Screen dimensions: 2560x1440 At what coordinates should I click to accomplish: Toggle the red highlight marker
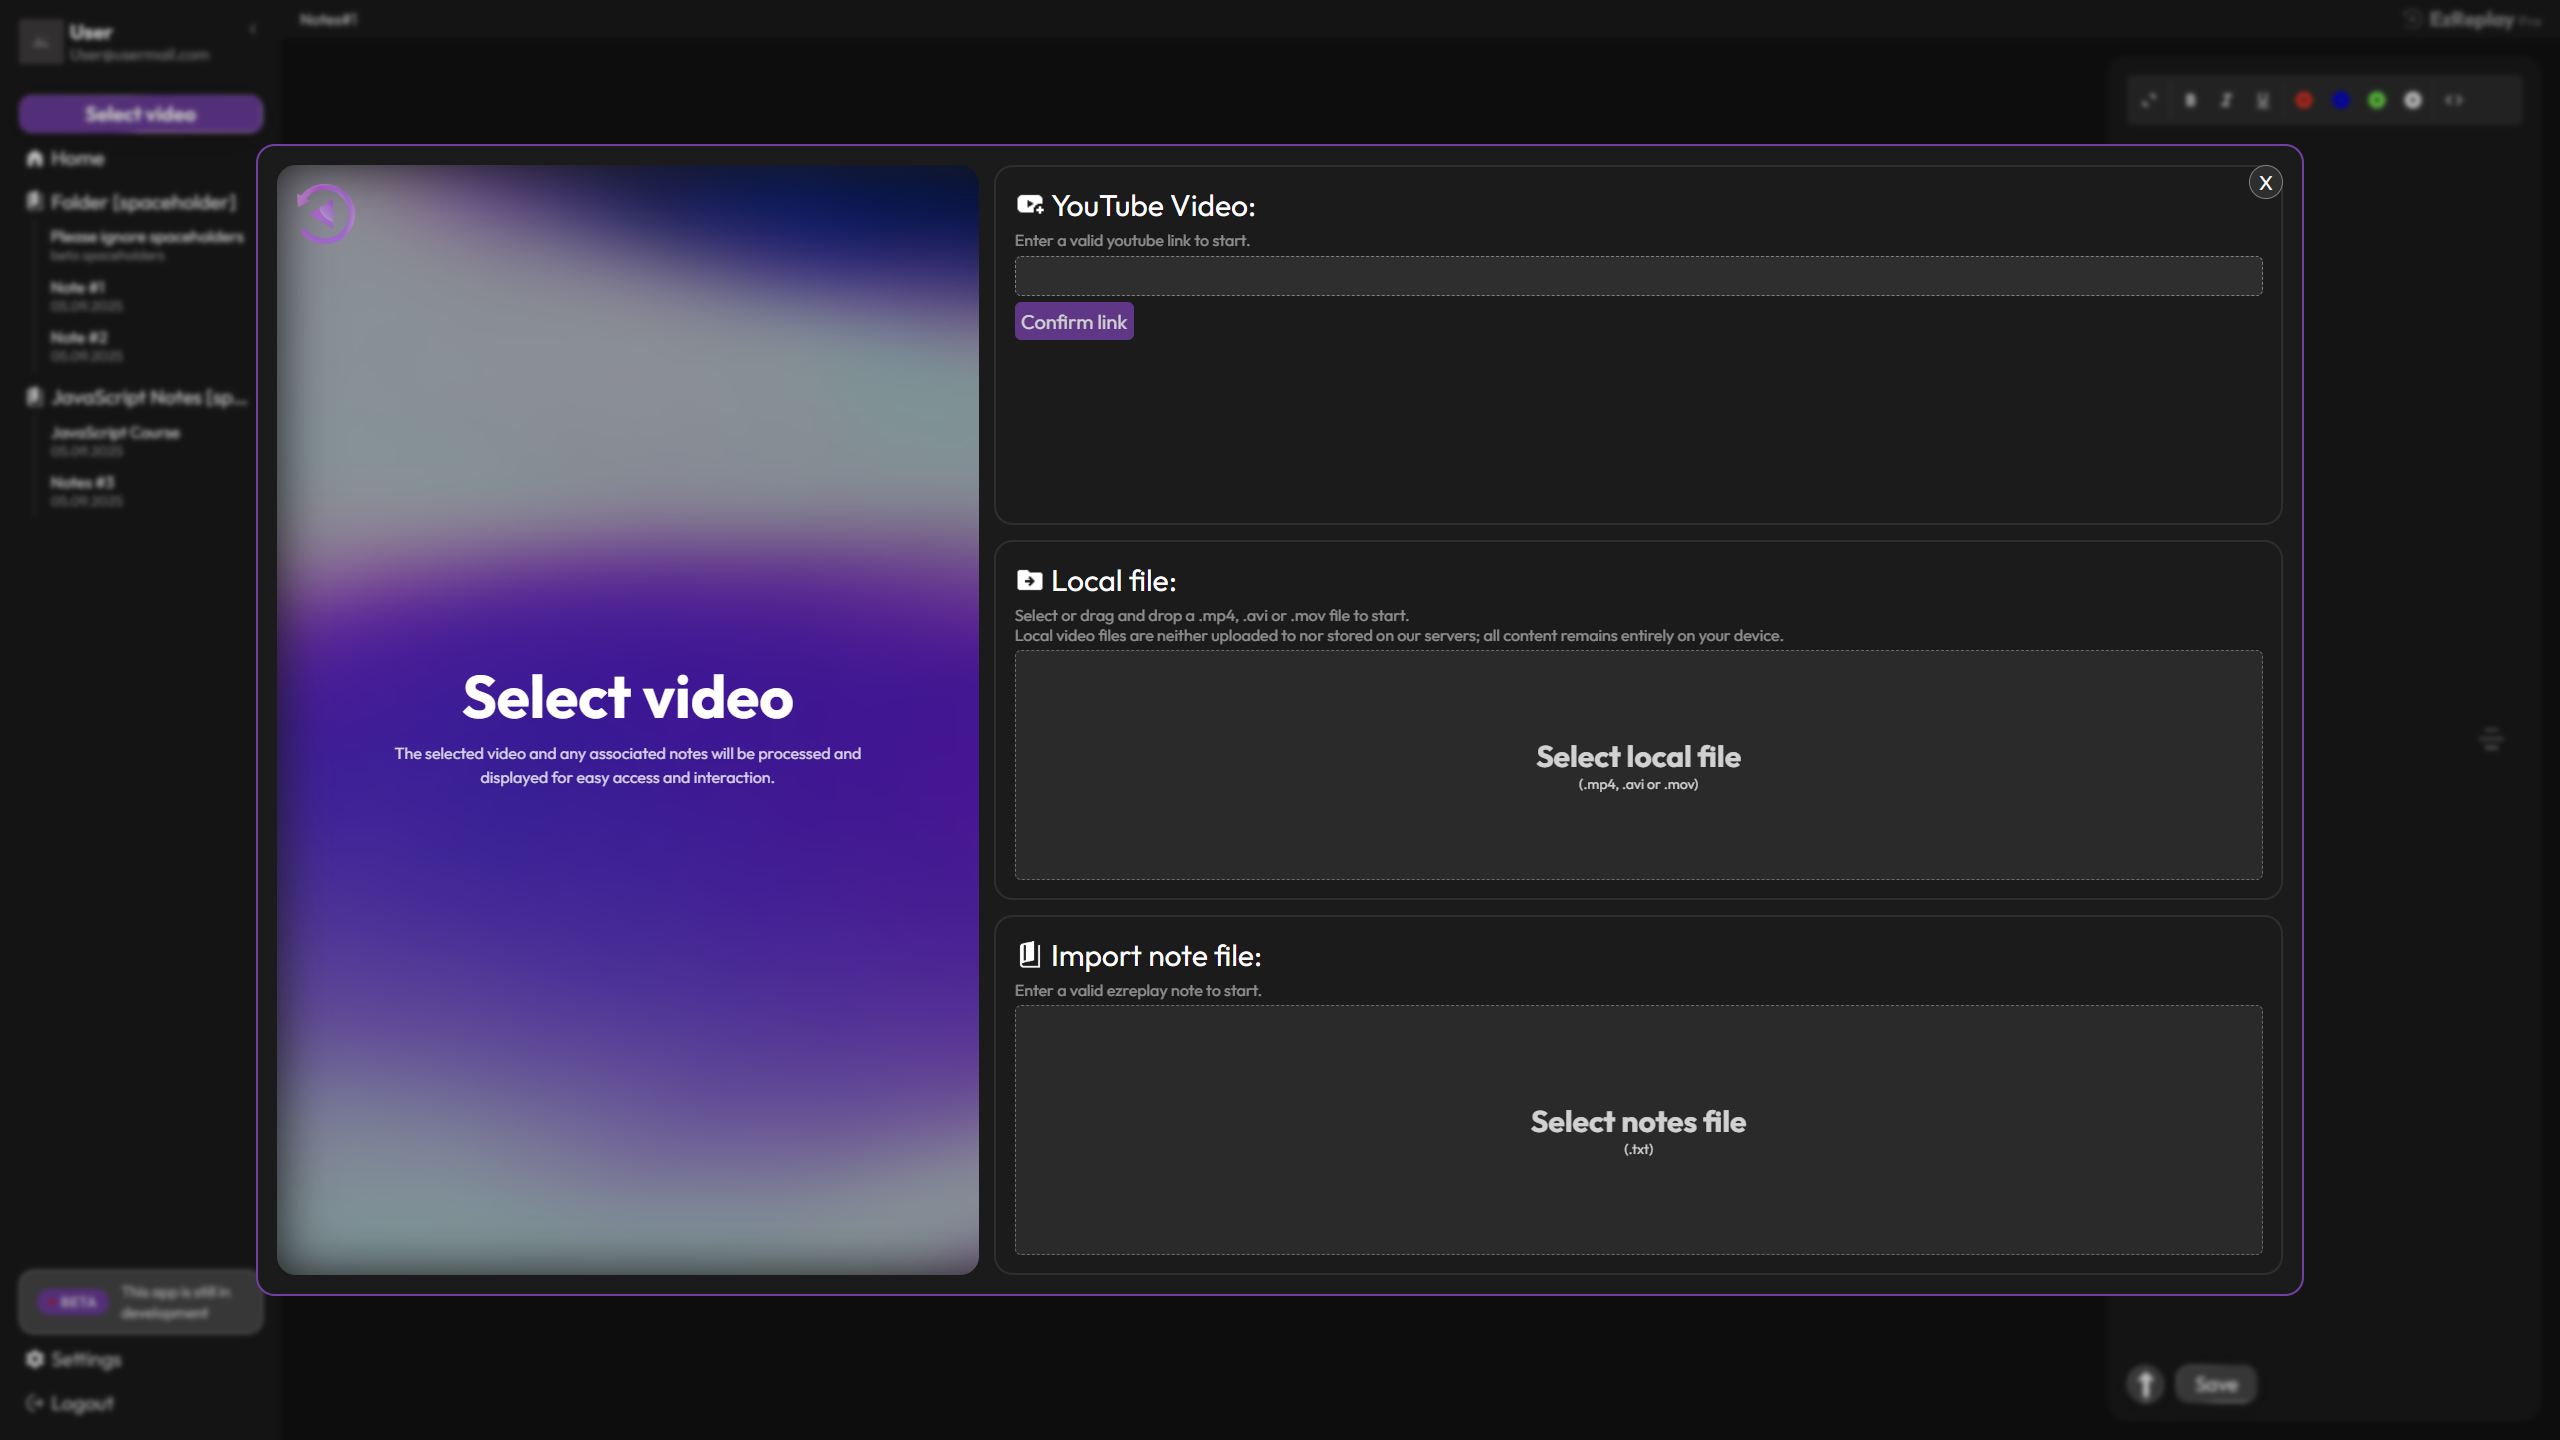[x=2303, y=100]
